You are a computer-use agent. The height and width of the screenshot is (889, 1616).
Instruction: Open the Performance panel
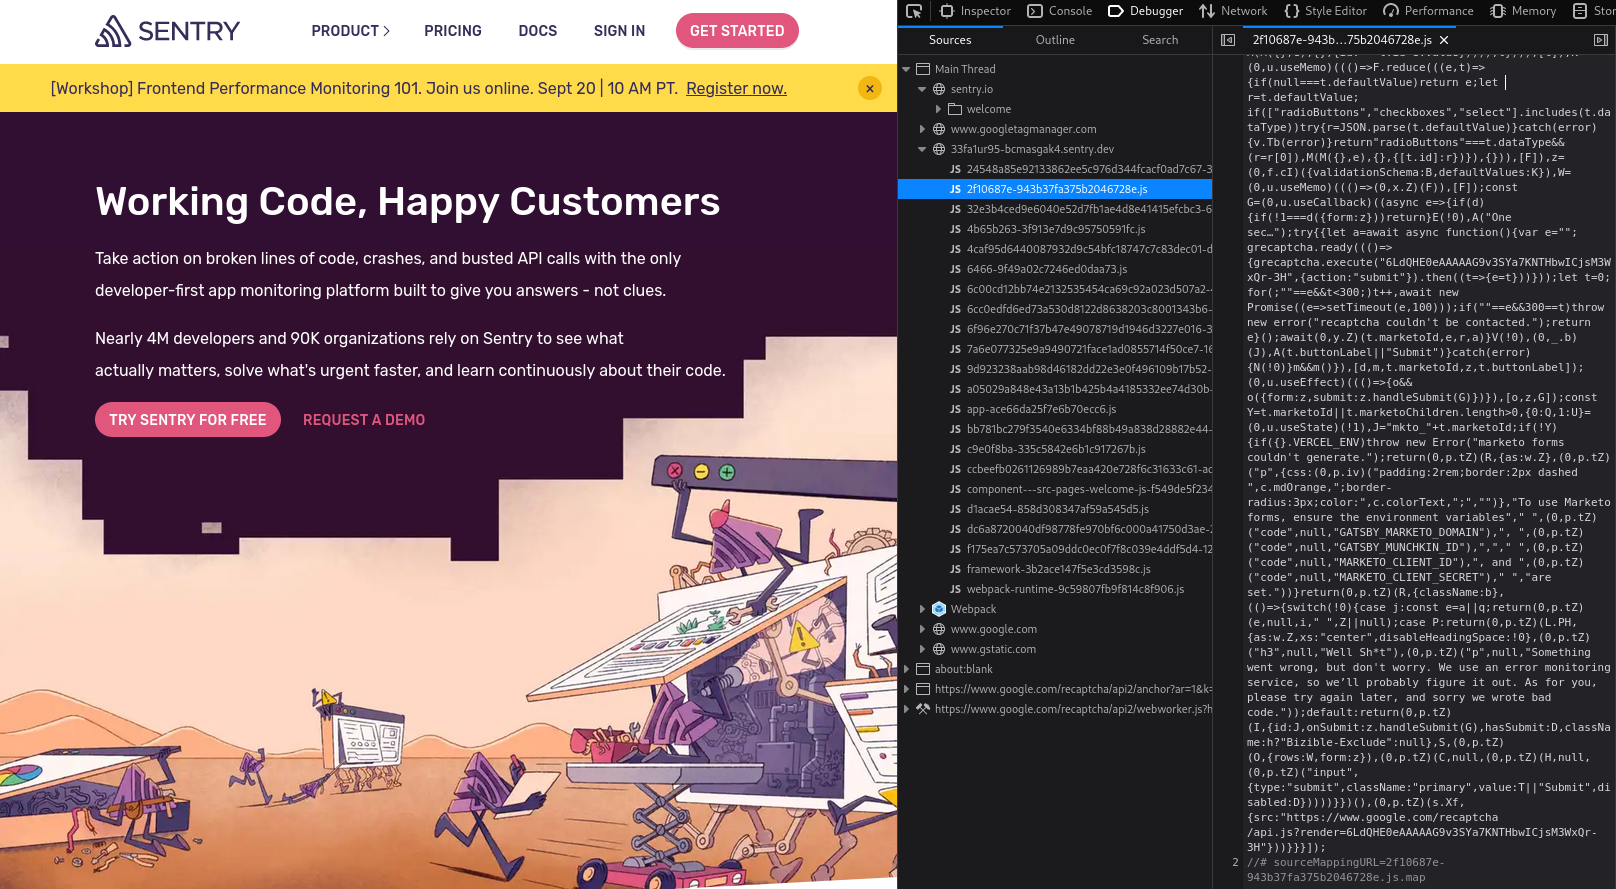point(1428,11)
